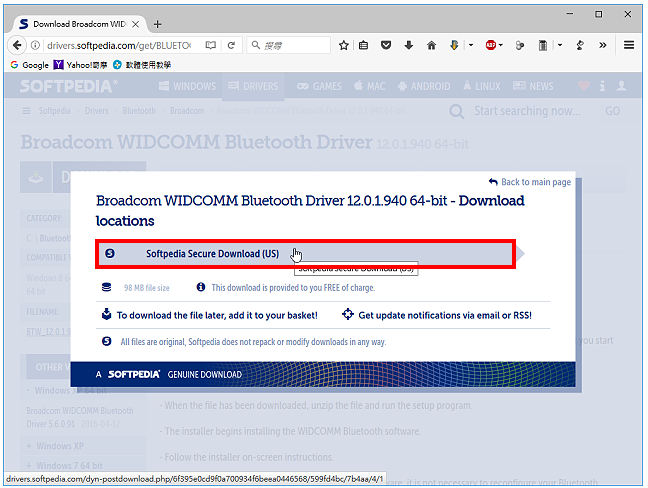Click the orange download helper extension icon
Screen dimensions: 648x488
click(x=454, y=45)
